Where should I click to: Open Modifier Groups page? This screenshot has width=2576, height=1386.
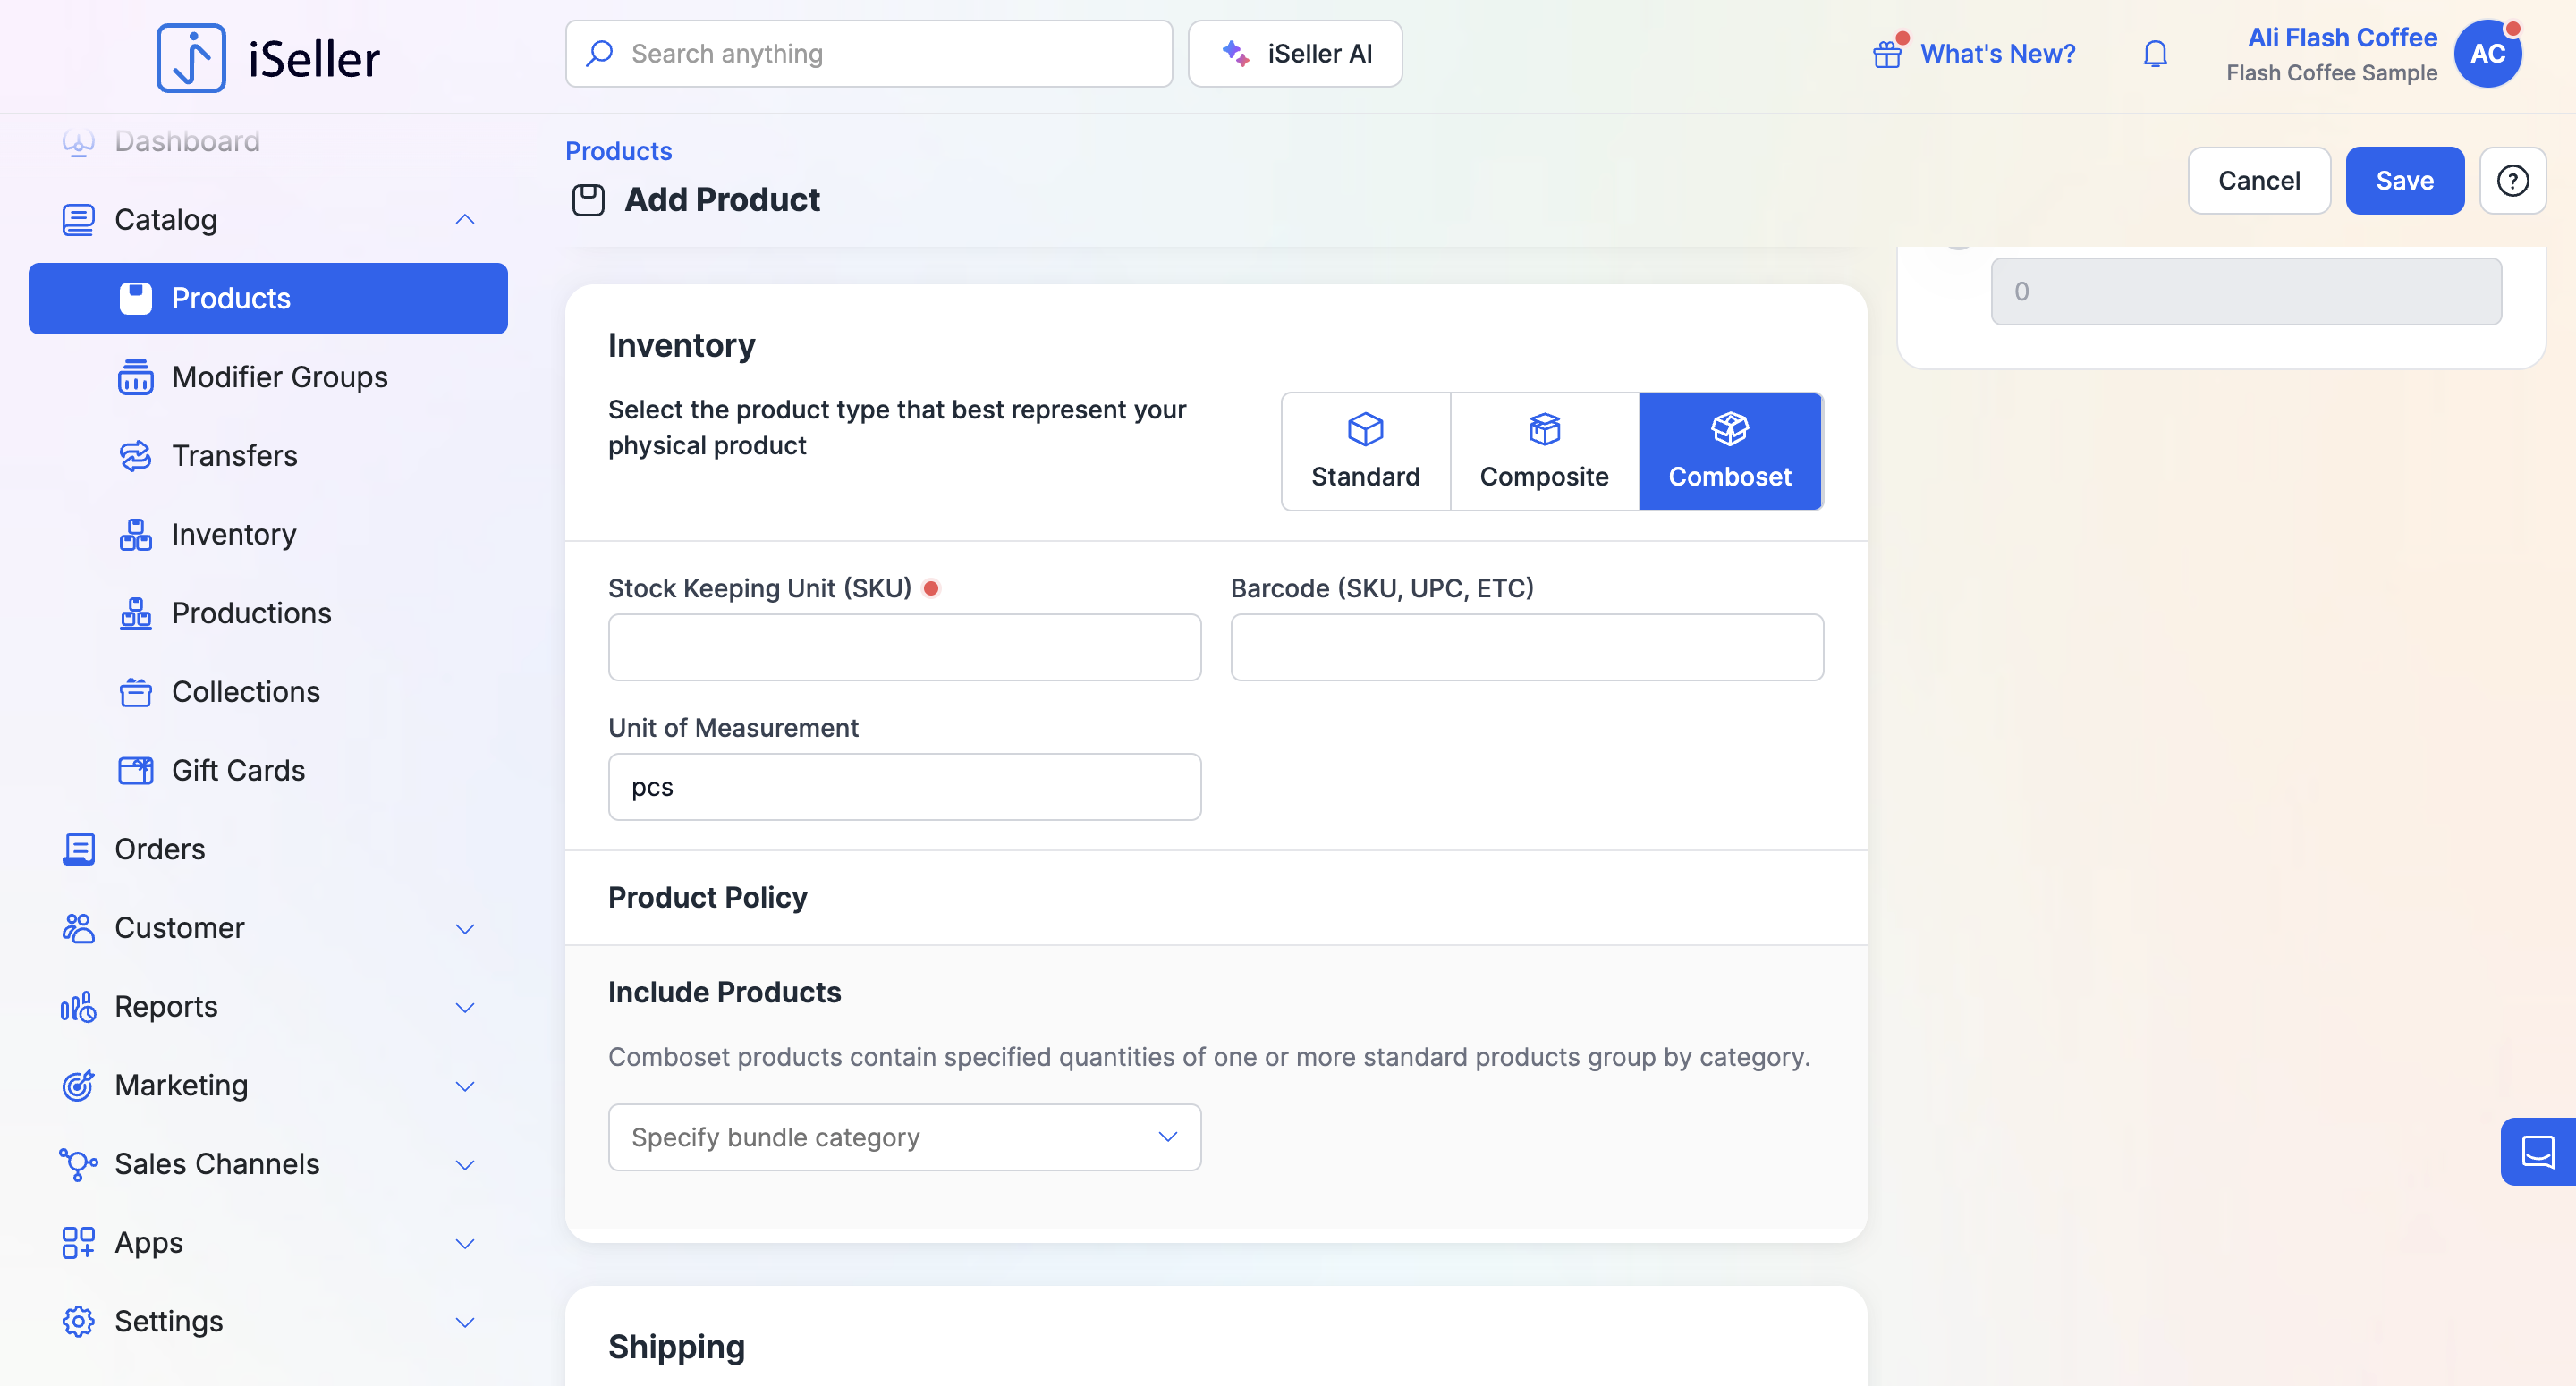coord(279,377)
